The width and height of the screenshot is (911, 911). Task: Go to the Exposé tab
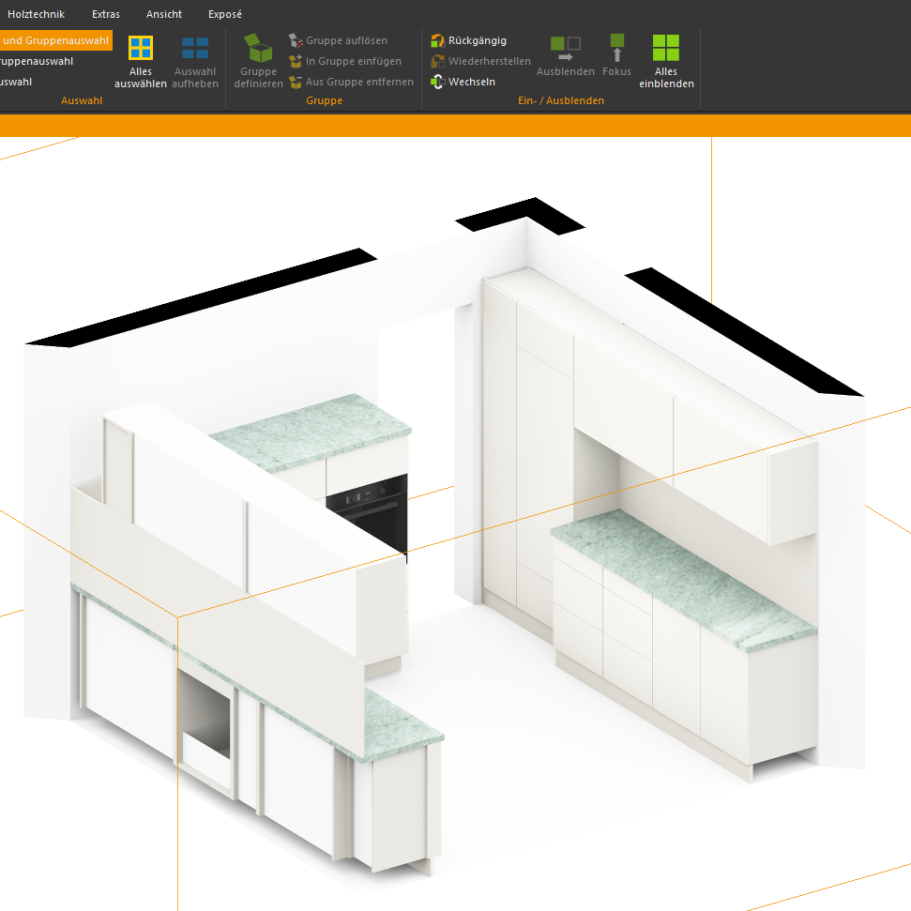point(225,14)
